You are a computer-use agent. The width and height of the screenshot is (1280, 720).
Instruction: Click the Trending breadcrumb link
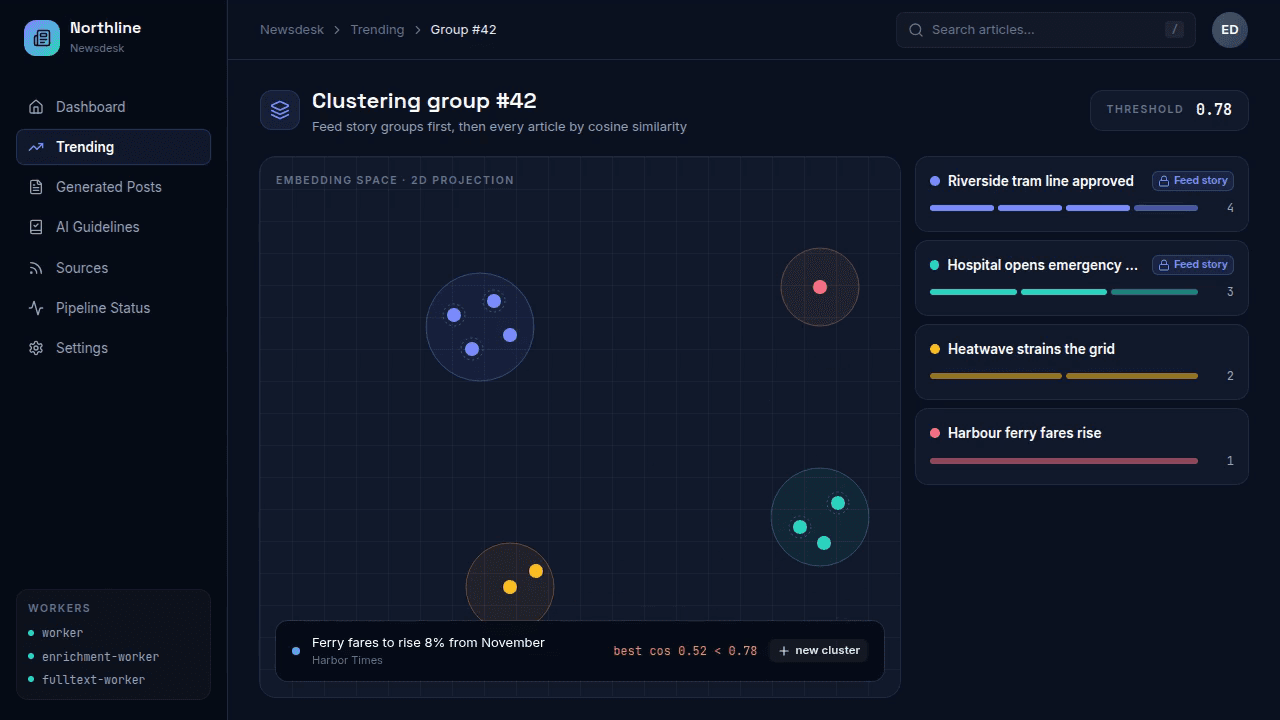coord(377,30)
